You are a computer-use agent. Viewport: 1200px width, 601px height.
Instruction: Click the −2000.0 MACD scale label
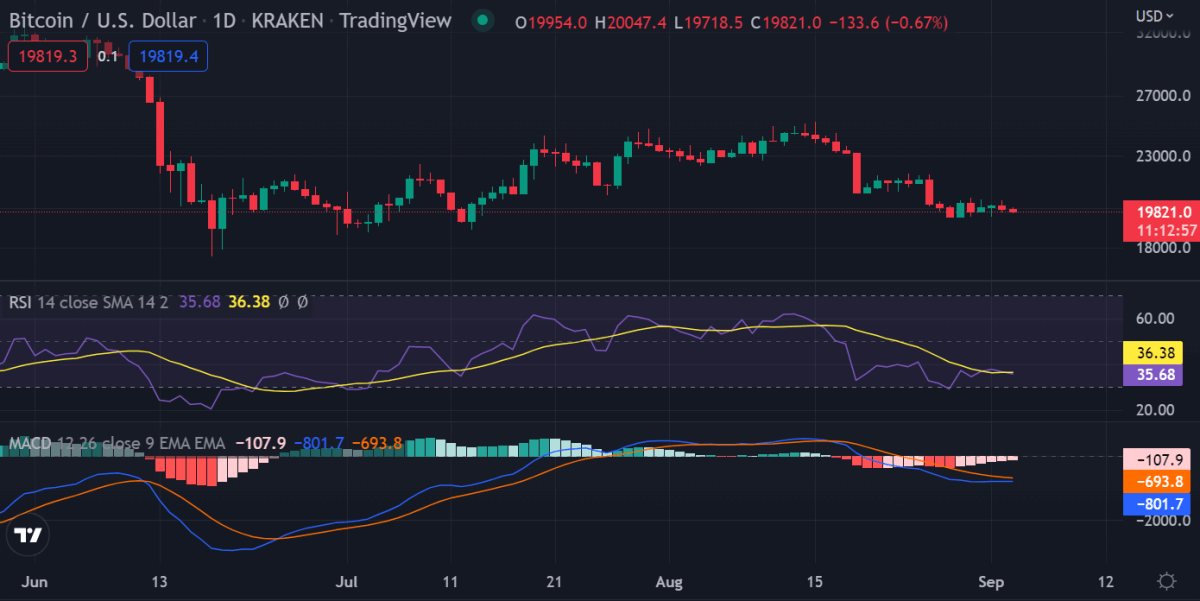1161,521
